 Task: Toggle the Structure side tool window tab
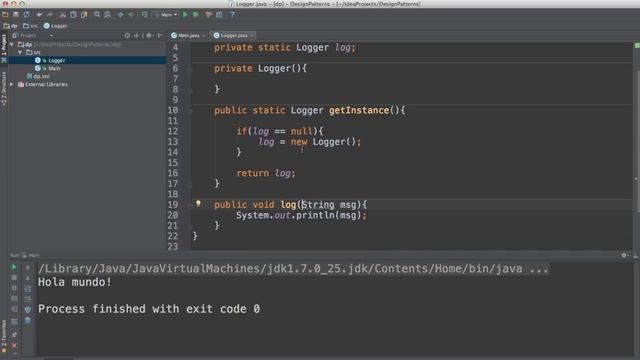click(4, 89)
